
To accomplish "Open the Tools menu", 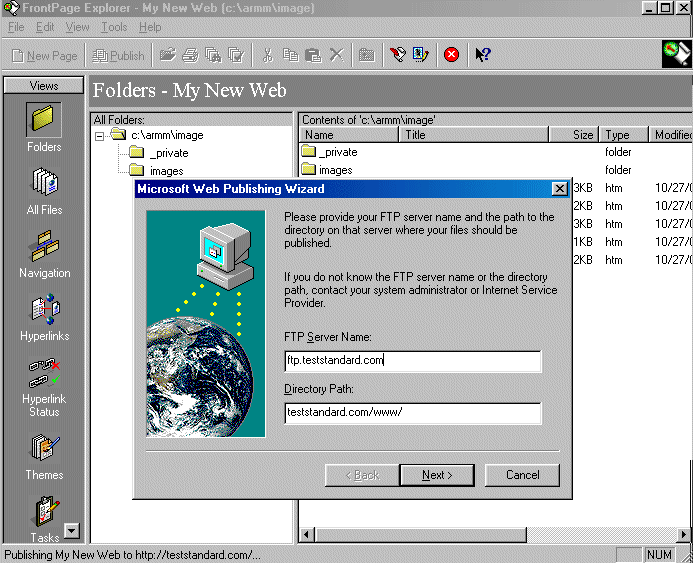I will pyautogui.click(x=114, y=27).
